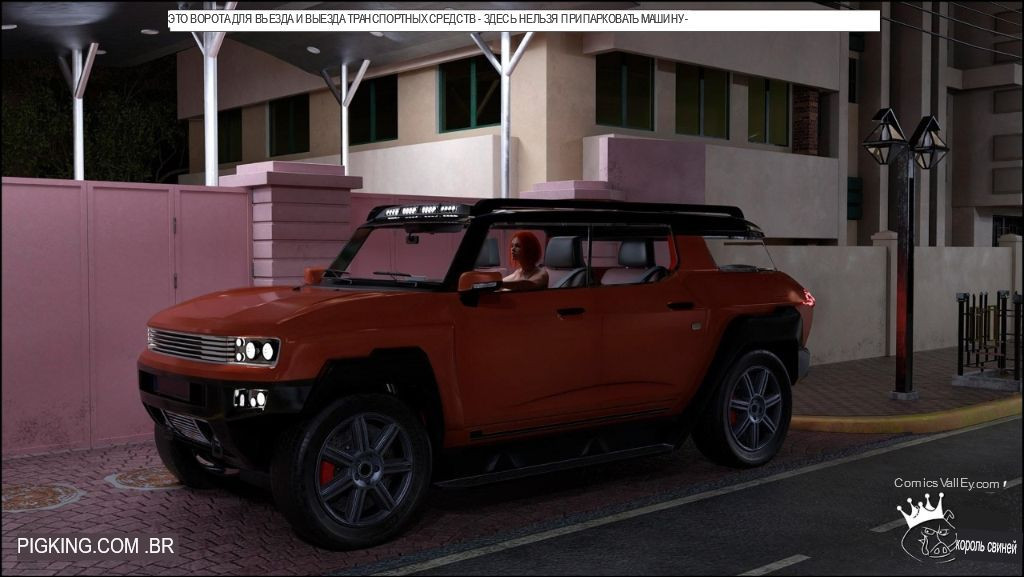
Task: Click the round manhole cover on pavement
Action: tap(38, 496)
